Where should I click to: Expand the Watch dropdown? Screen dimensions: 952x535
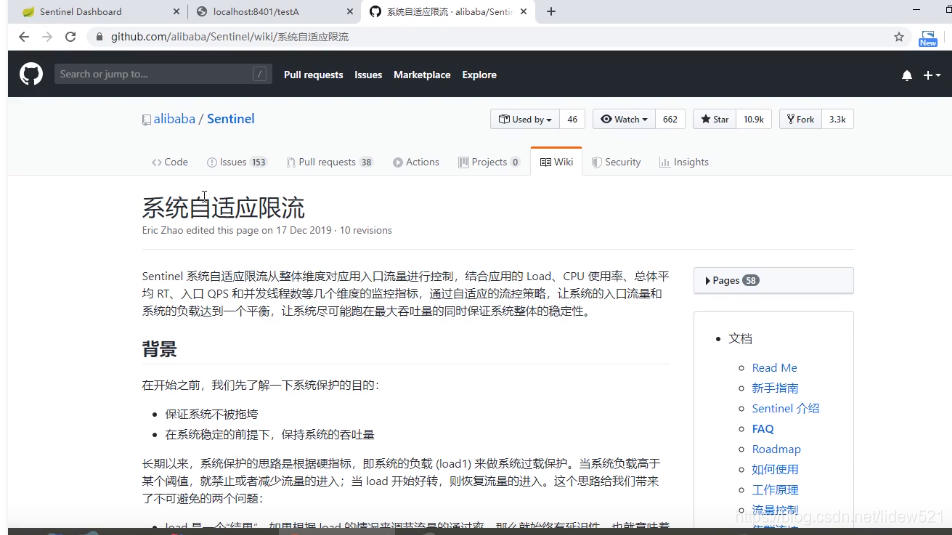(x=624, y=120)
